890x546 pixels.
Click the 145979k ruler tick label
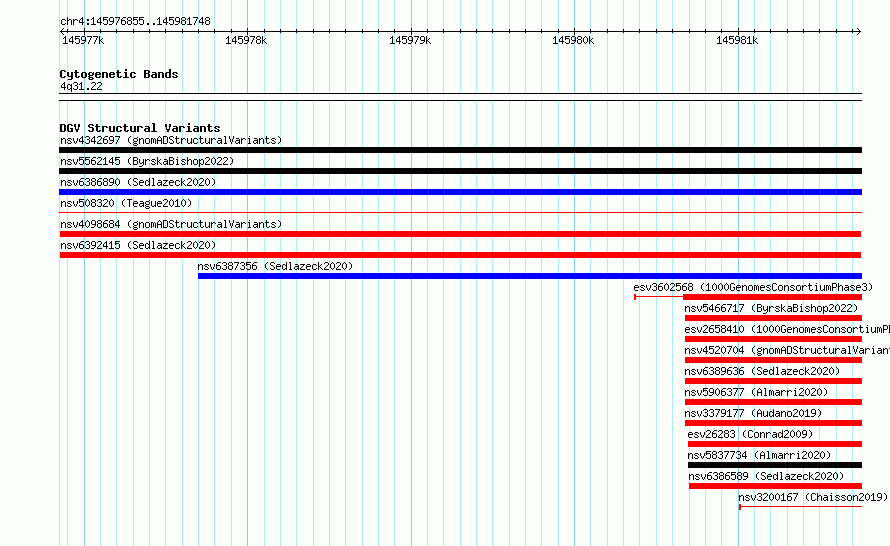coord(410,40)
